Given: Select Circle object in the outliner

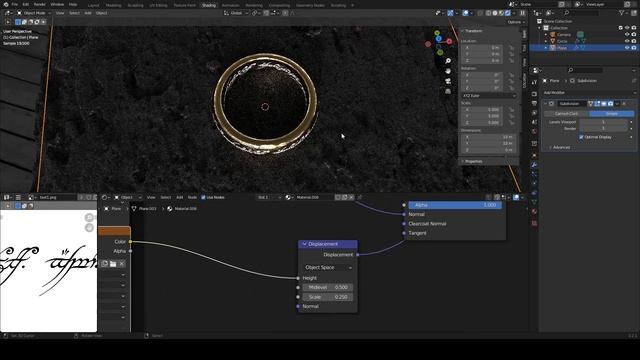Looking at the screenshot, I should 562,41.
